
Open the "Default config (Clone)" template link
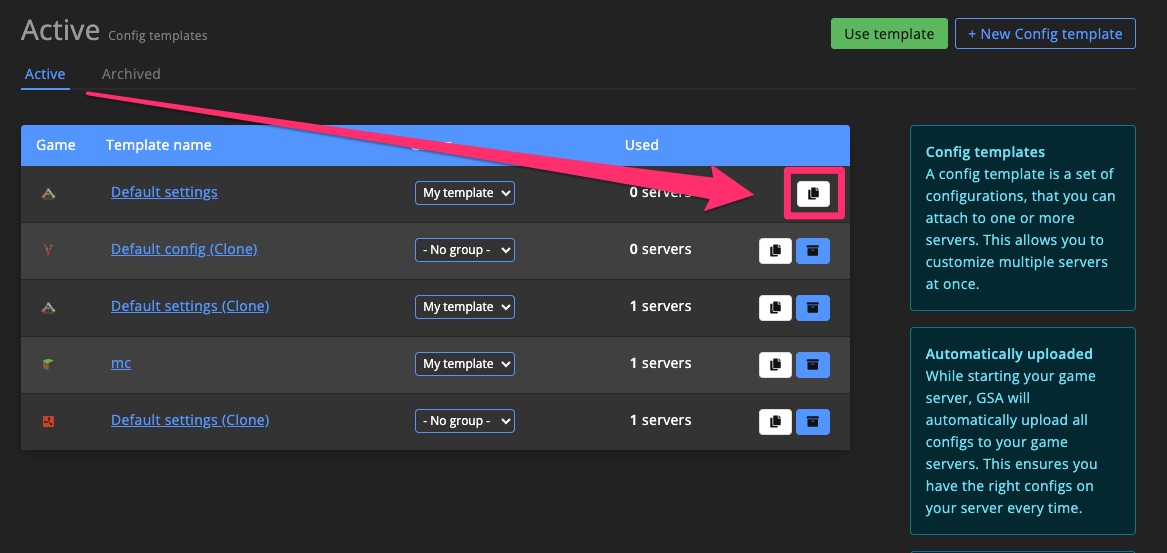pos(184,249)
